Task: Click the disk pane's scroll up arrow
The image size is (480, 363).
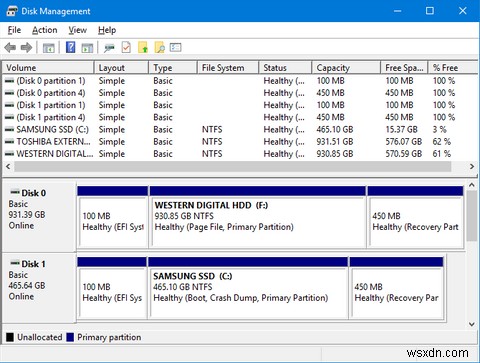Action: 472,185
